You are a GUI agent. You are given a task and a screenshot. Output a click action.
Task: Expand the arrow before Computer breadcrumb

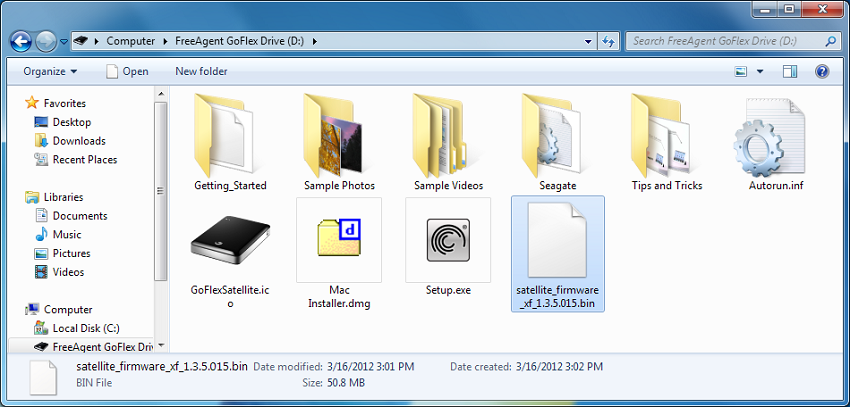click(x=96, y=41)
